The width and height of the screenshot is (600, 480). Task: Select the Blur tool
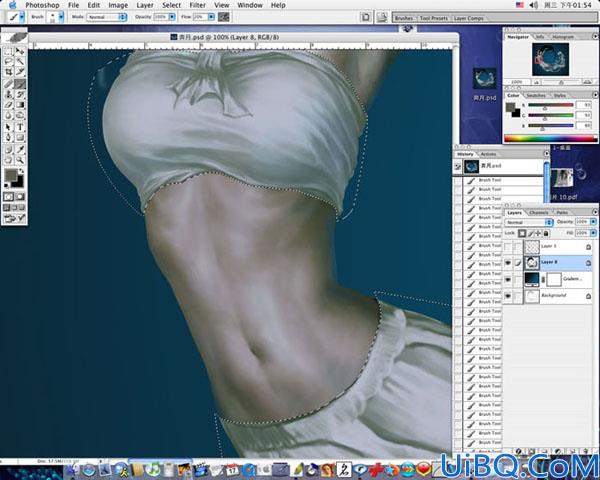click(x=8, y=115)
